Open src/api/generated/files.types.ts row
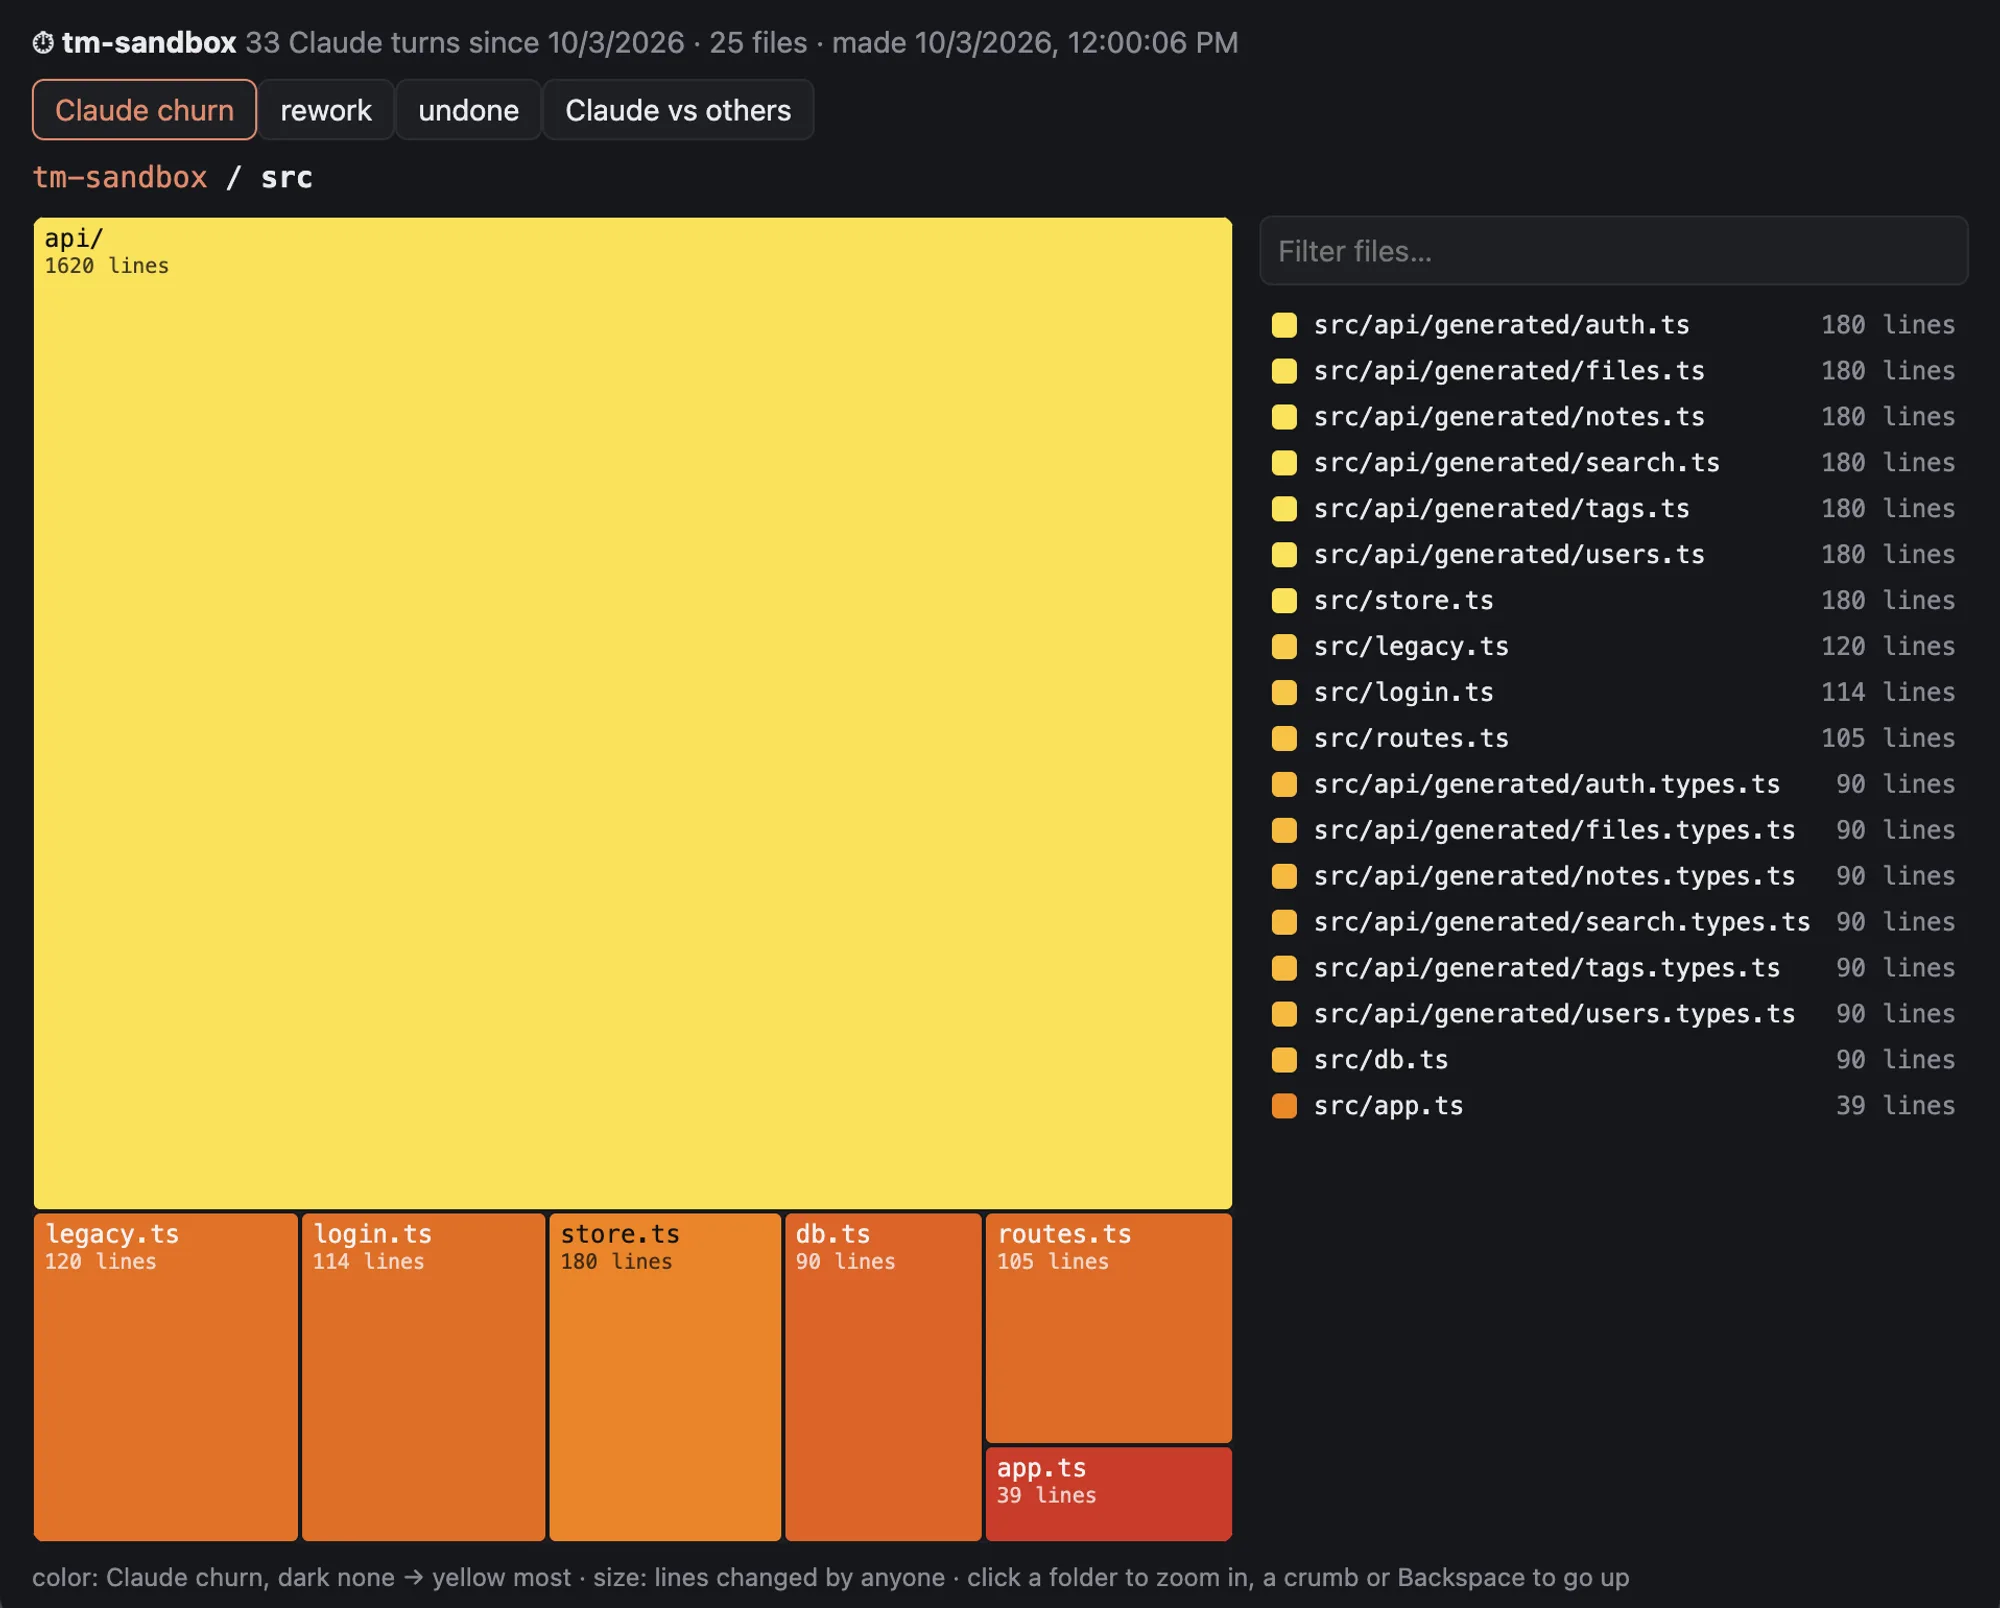The width and height of the screenshot is (2000, 1608). [1614, 831]
